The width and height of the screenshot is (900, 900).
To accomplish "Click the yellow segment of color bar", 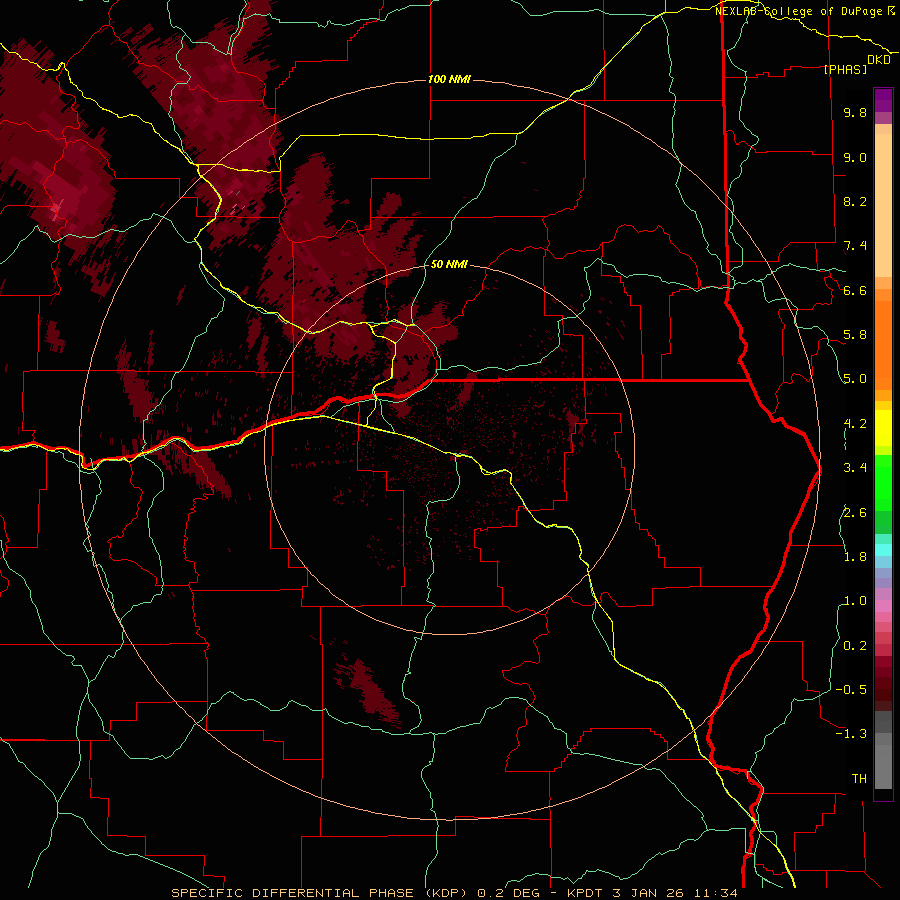I will pyautogui.click(x=883, y=428).
